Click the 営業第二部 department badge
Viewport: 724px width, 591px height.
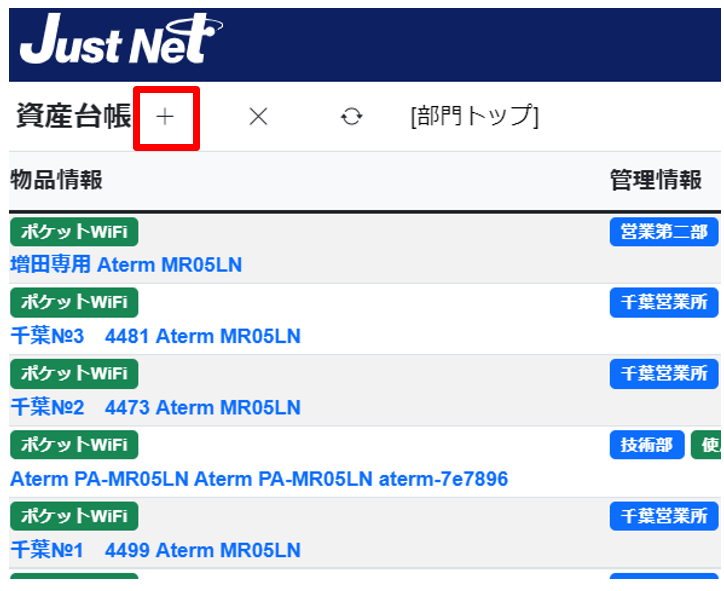tap(664, 232)
